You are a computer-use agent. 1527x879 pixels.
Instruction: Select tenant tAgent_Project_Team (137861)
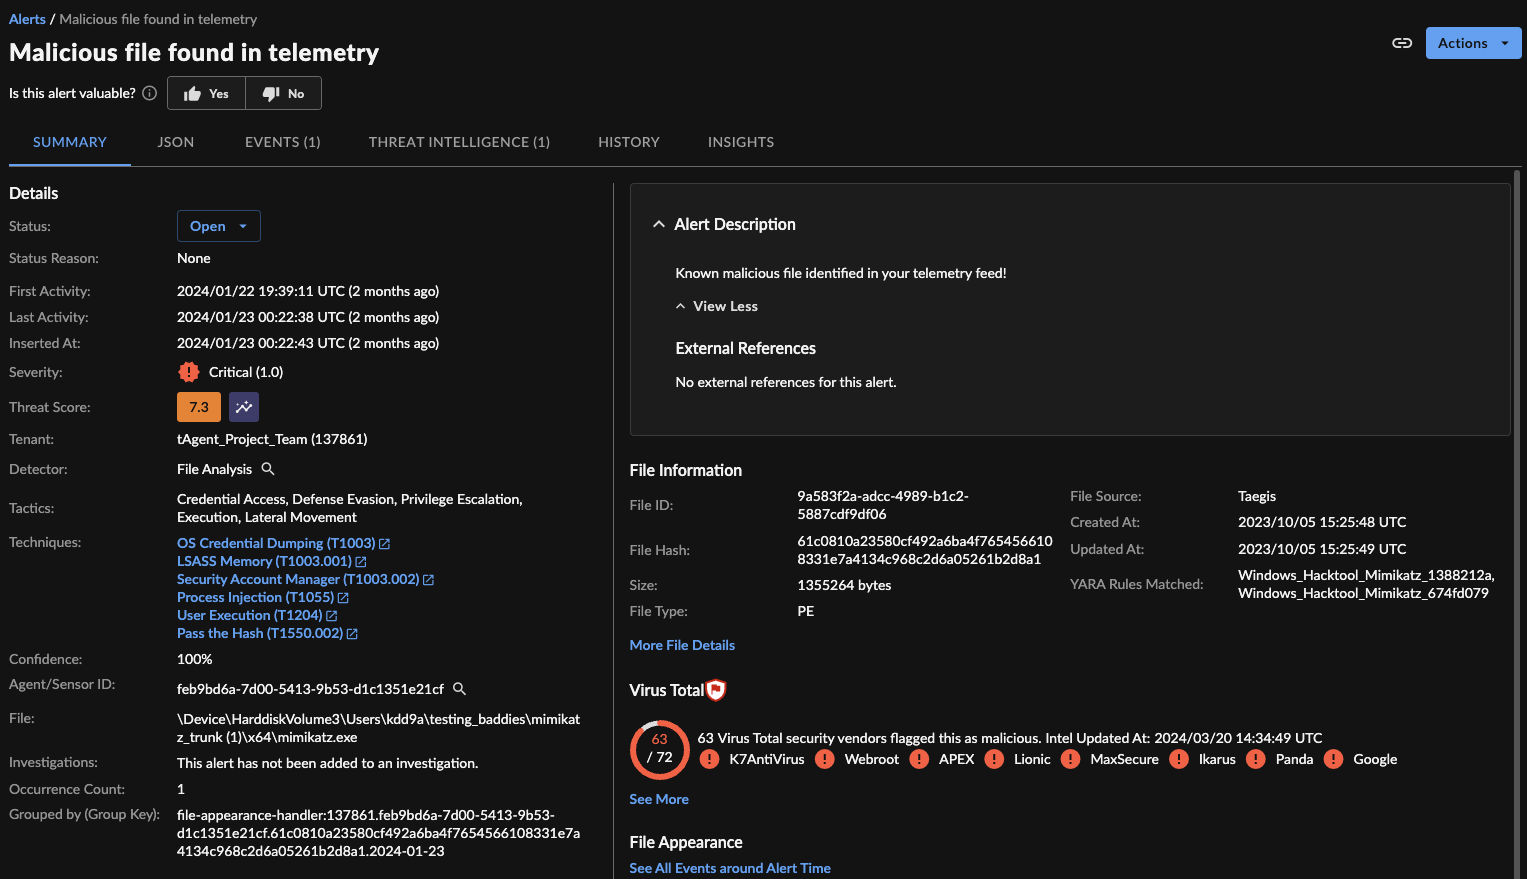click(x=272, y=439)
